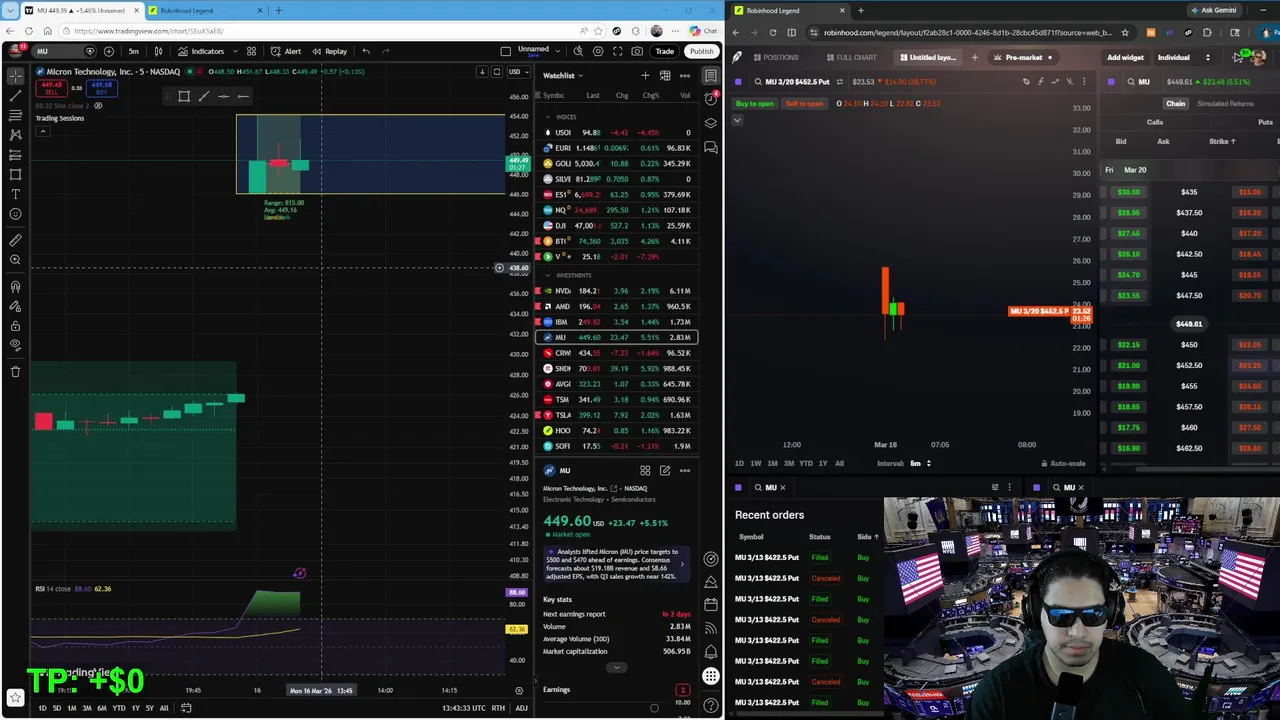Open the MU details panel grid icon
This screenshot has height=720, width=1280.
point(645,471)
